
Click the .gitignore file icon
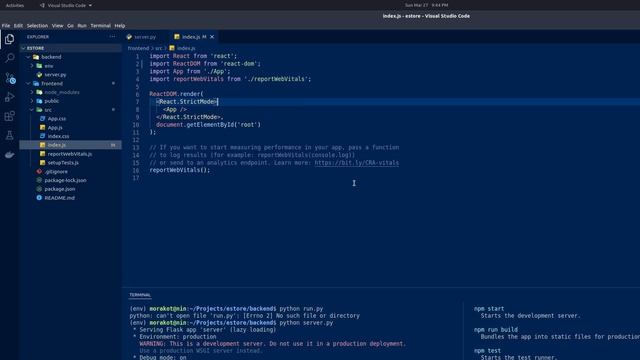click(39, 171)
